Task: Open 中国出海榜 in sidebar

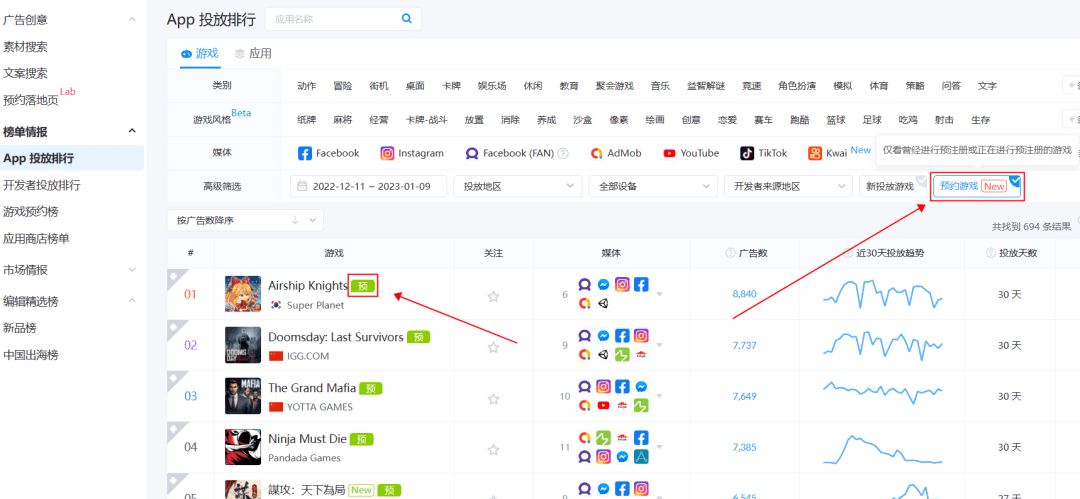Action: [31, 355]
